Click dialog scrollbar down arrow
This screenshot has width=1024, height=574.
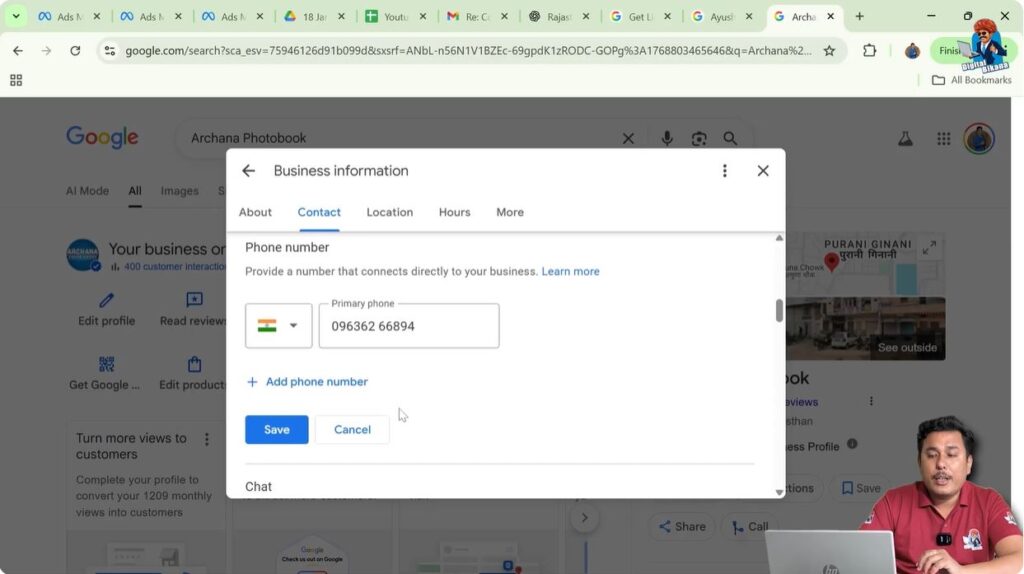[x=779, y=492]
